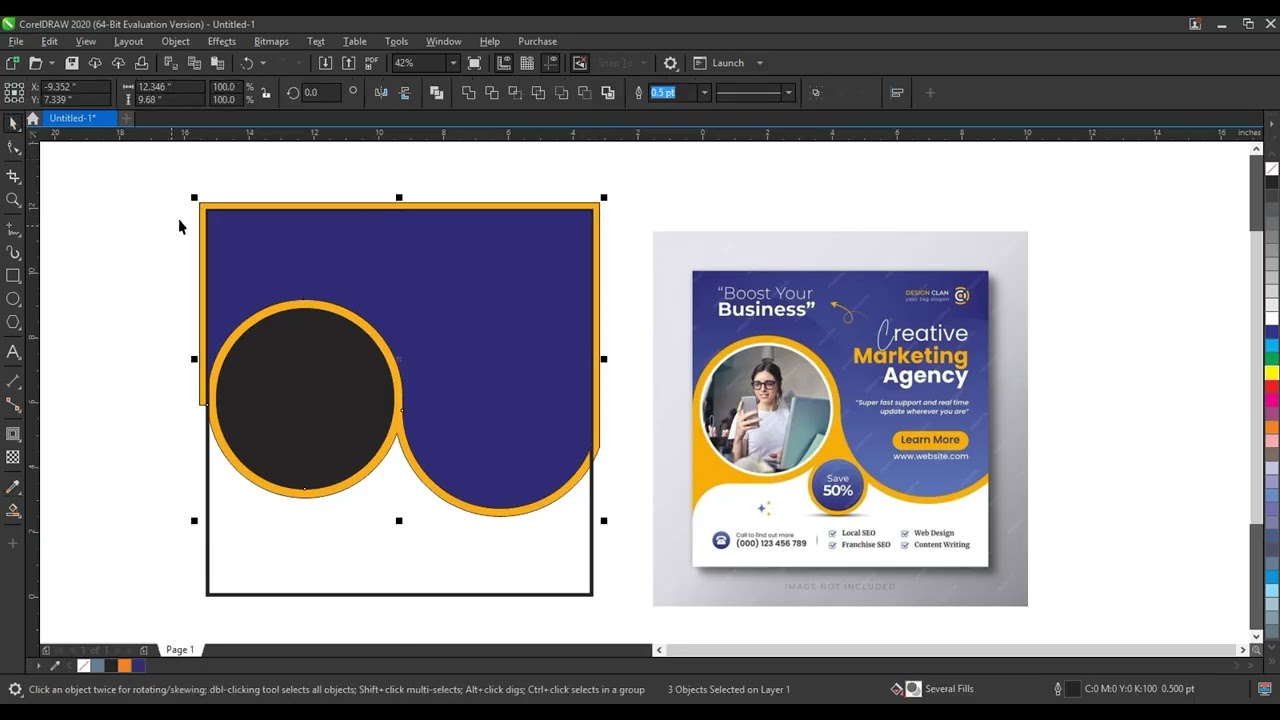The height and width of the screenshot is (720, 1280).
Task: Select the Rectangle tool
Action: pyautogui.click(x=13, y=276)
